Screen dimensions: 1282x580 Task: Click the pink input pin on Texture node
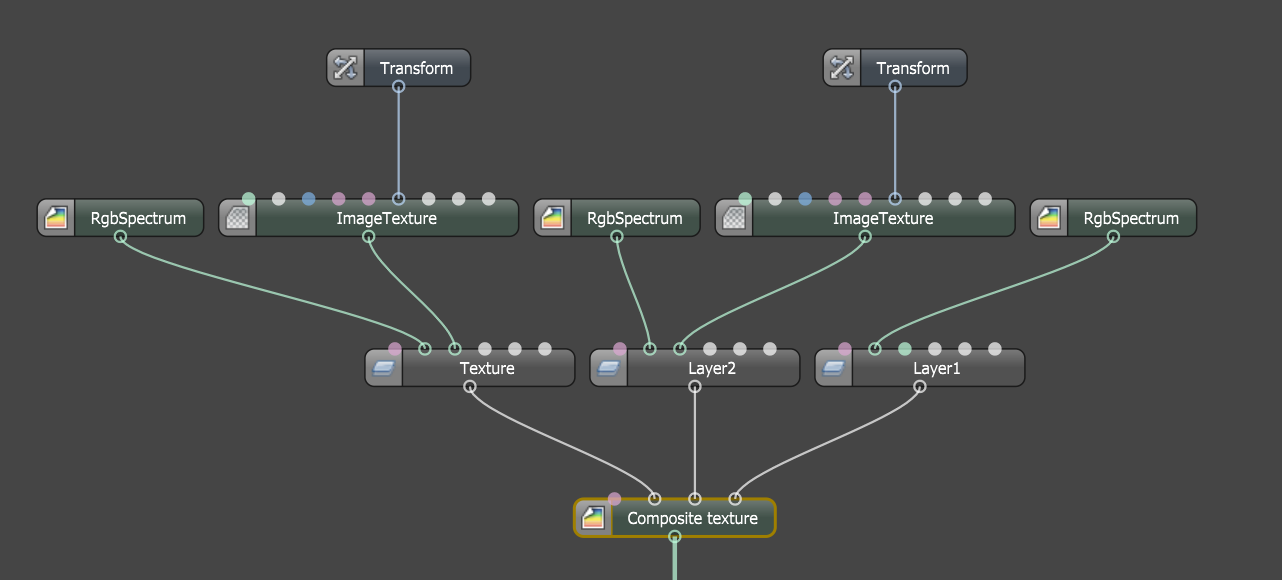point(395,349)
